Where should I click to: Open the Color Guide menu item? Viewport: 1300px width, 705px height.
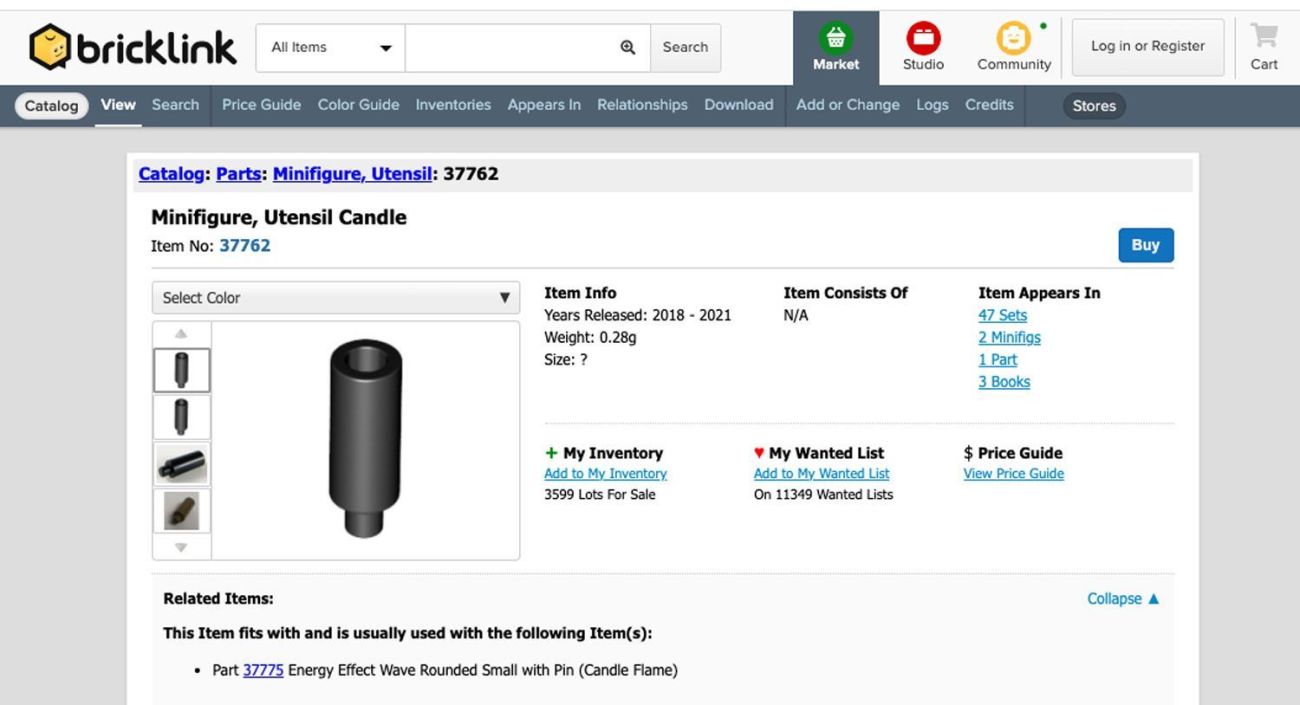[358, 105]
